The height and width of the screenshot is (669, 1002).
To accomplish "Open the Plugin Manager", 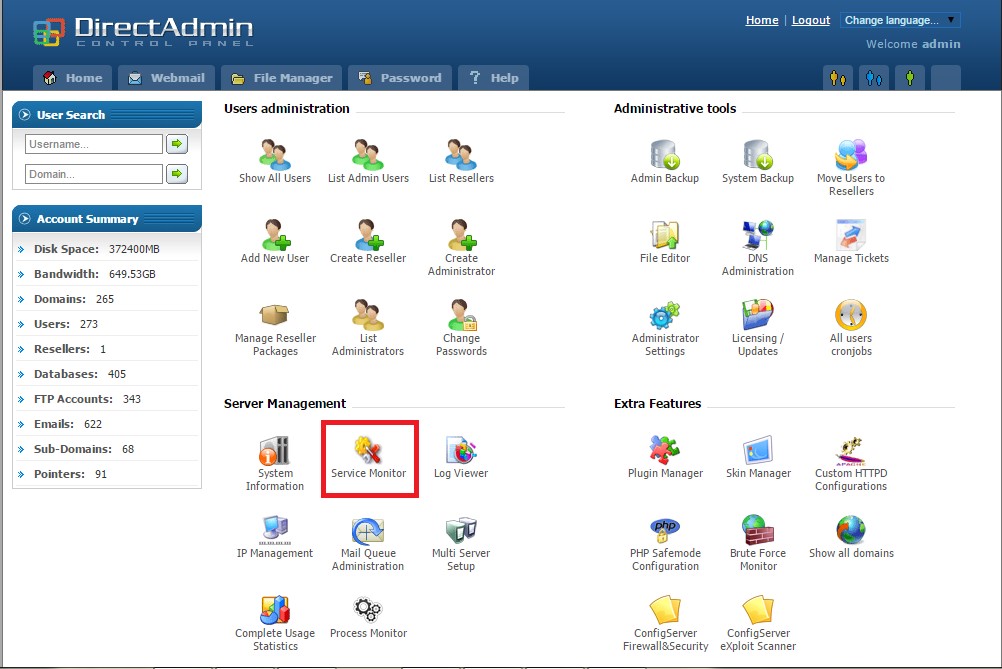I will click(x=665, y=458).
